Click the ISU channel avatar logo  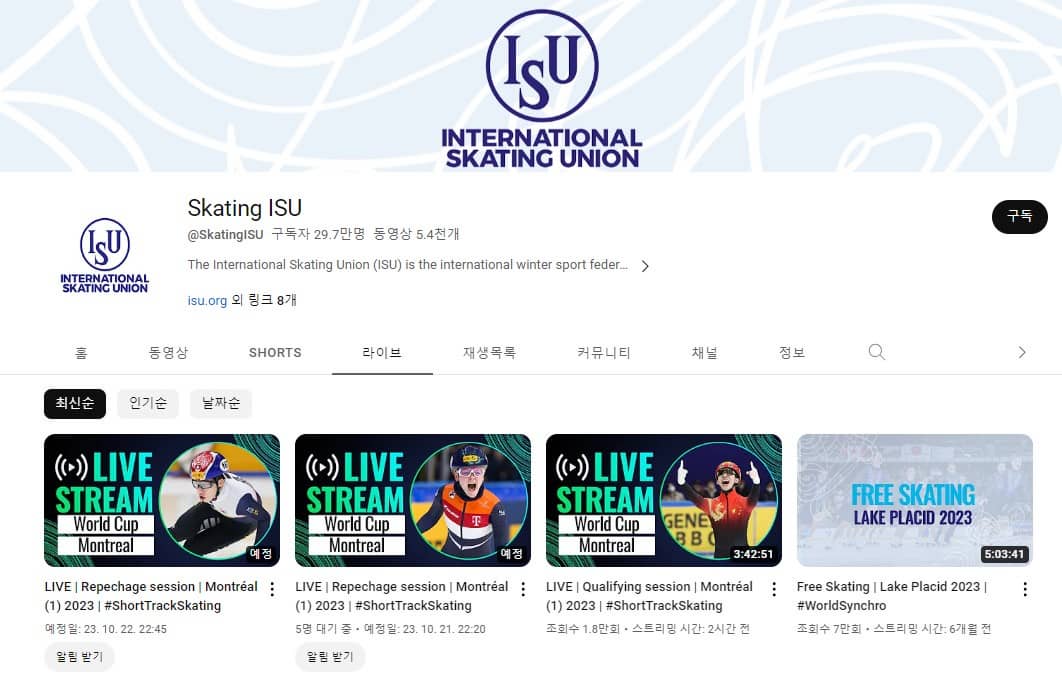click(104, 256)
